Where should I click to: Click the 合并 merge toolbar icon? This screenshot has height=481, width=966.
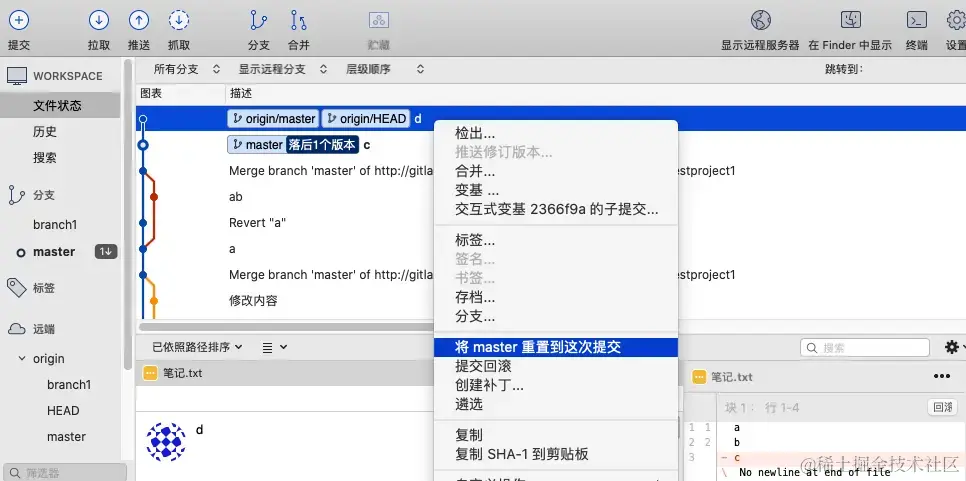[299, 20]
